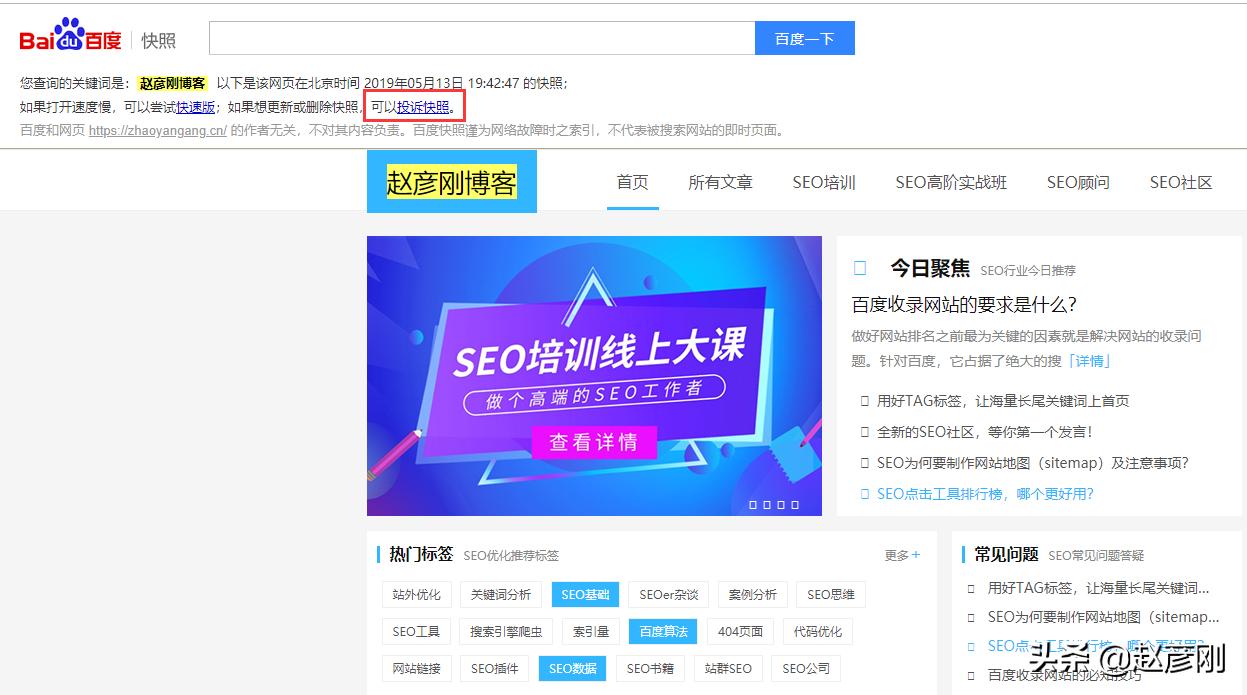Switch to the 所有文章 navigation tab

[x=720, y=182]
